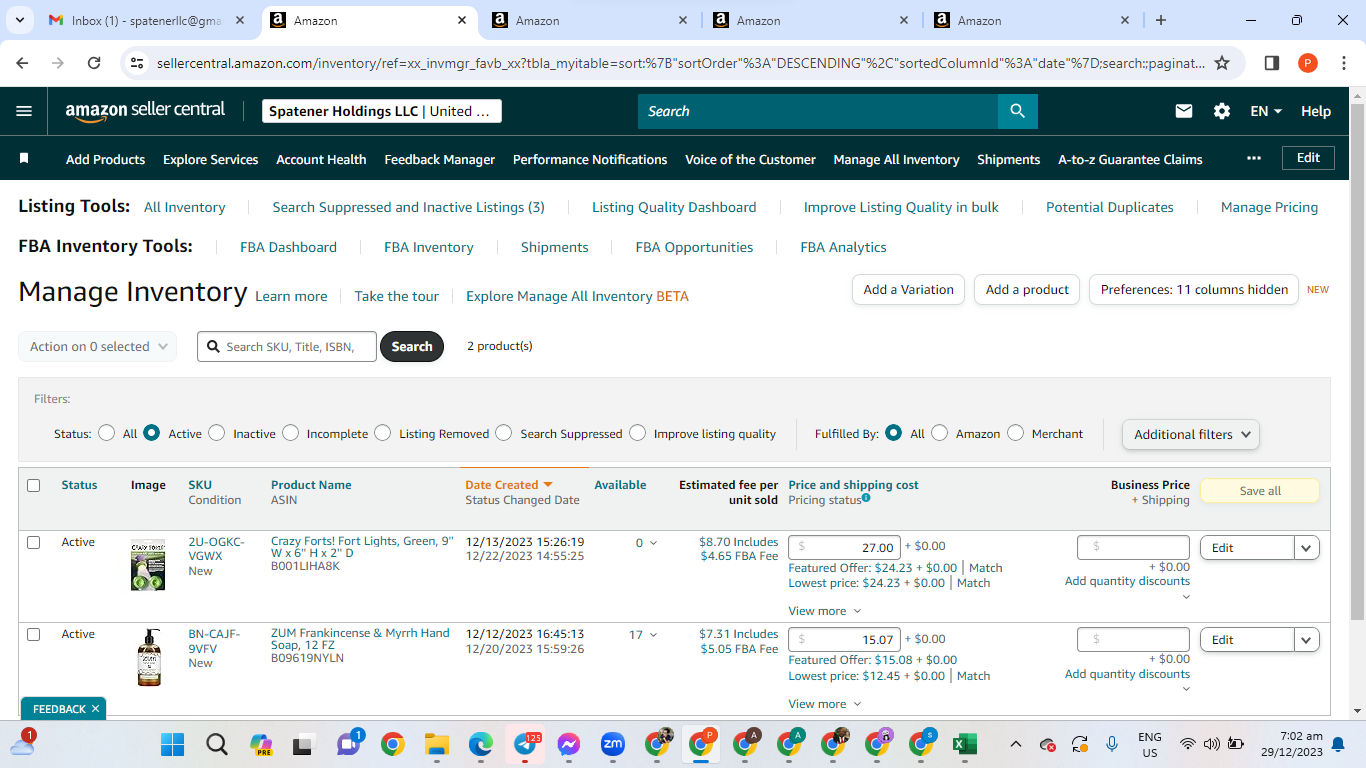This screenshot has width=1366, height=768.
Task: Open the Chrome profile avatar
Action: pos(1308,63)
